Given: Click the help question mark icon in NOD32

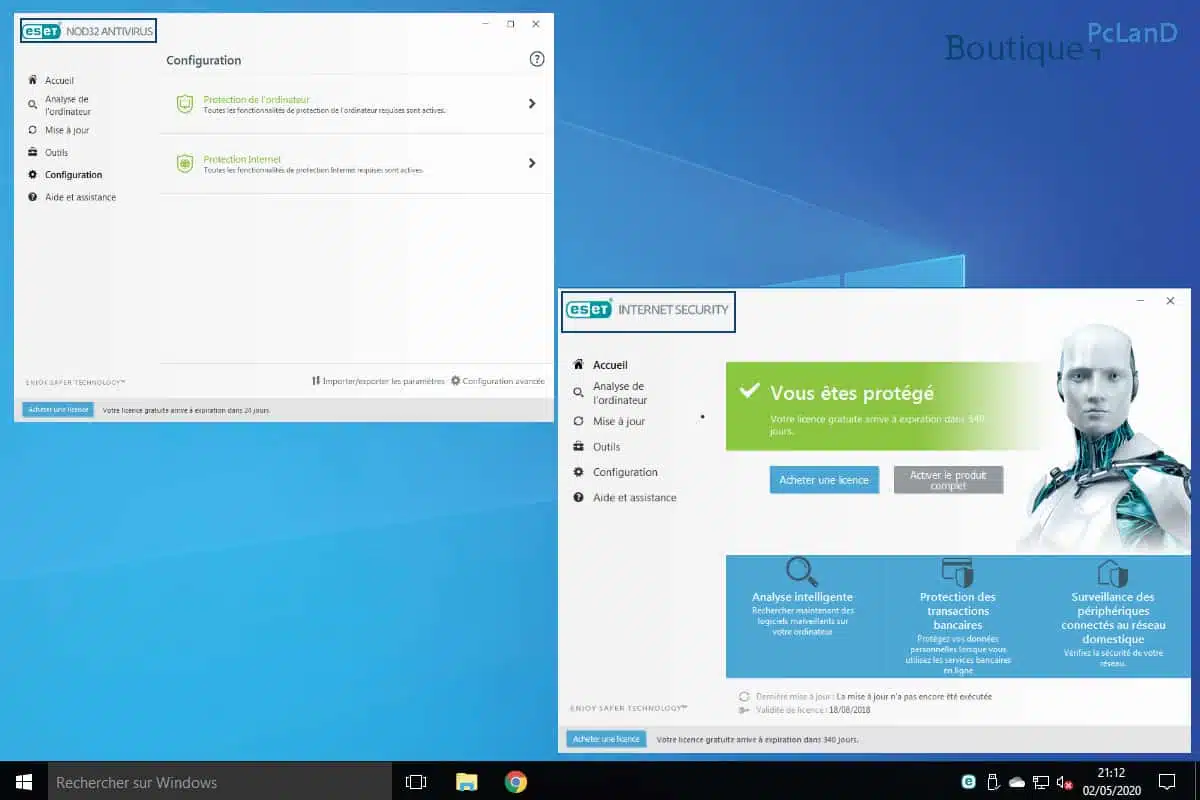Looking at the screenshot, I should pyautogui.click(x=537, y=60).
